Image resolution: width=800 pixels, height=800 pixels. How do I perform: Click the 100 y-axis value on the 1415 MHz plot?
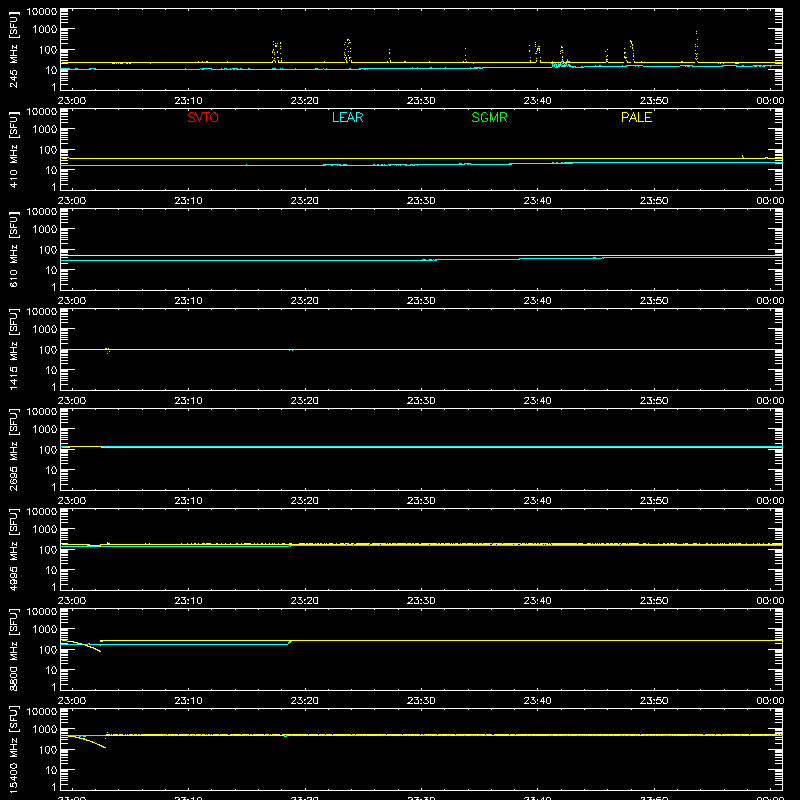[48, 350]
